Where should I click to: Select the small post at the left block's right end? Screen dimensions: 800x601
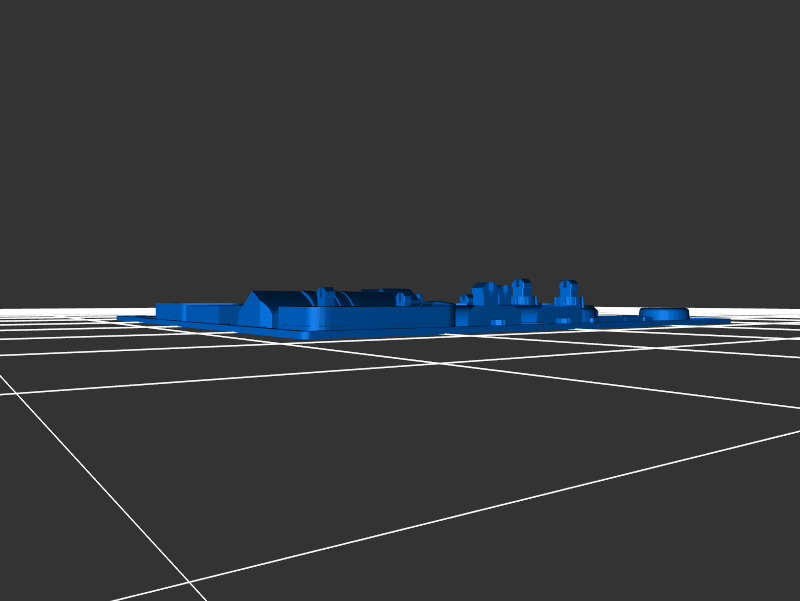pyautogui.click(x=402, y=298)
